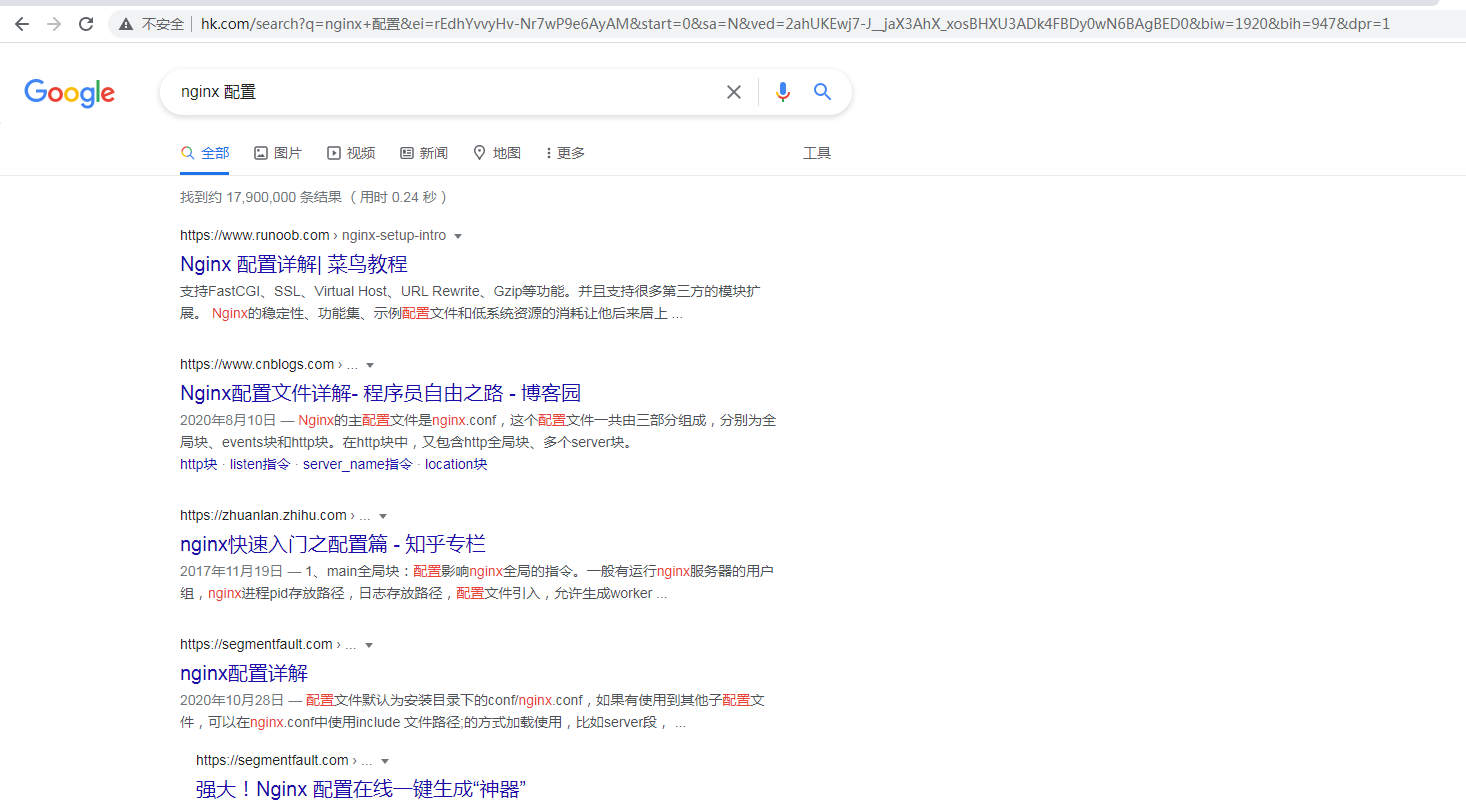Expand dropdown arrow next to cnblogs.com URL
1466x802 pixels.
point(370,365)
